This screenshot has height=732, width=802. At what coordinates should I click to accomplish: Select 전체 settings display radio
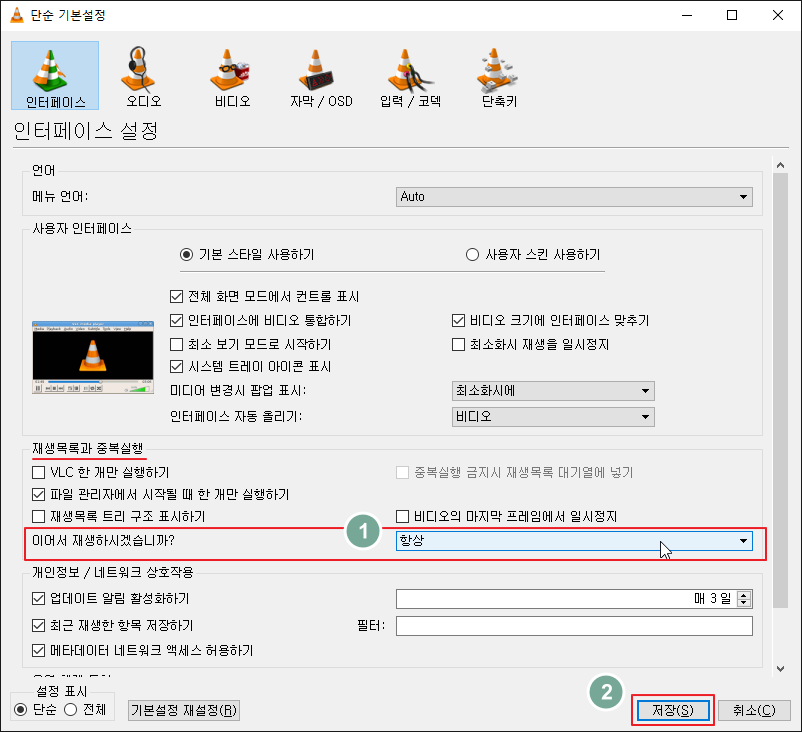(x=71, y=709)
